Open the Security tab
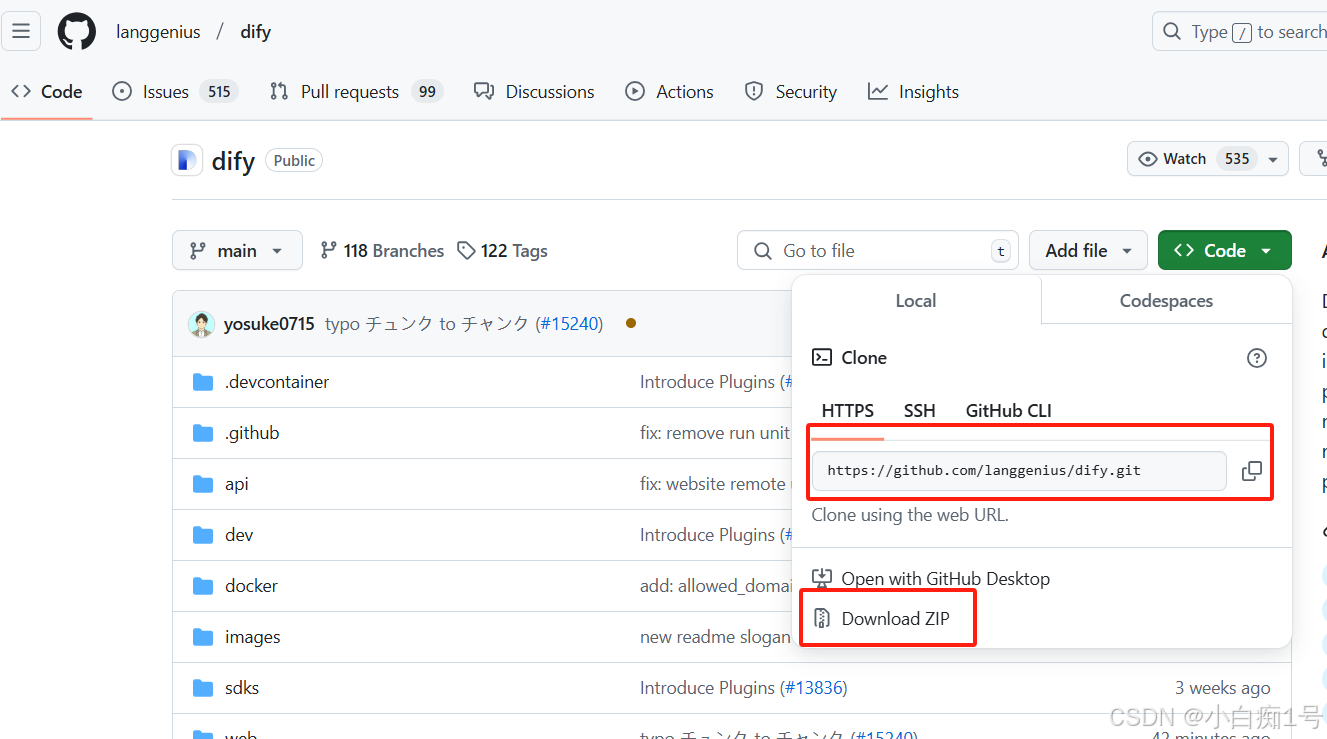The height and width of the screenshot is (739, 1327). coord(790,92)
